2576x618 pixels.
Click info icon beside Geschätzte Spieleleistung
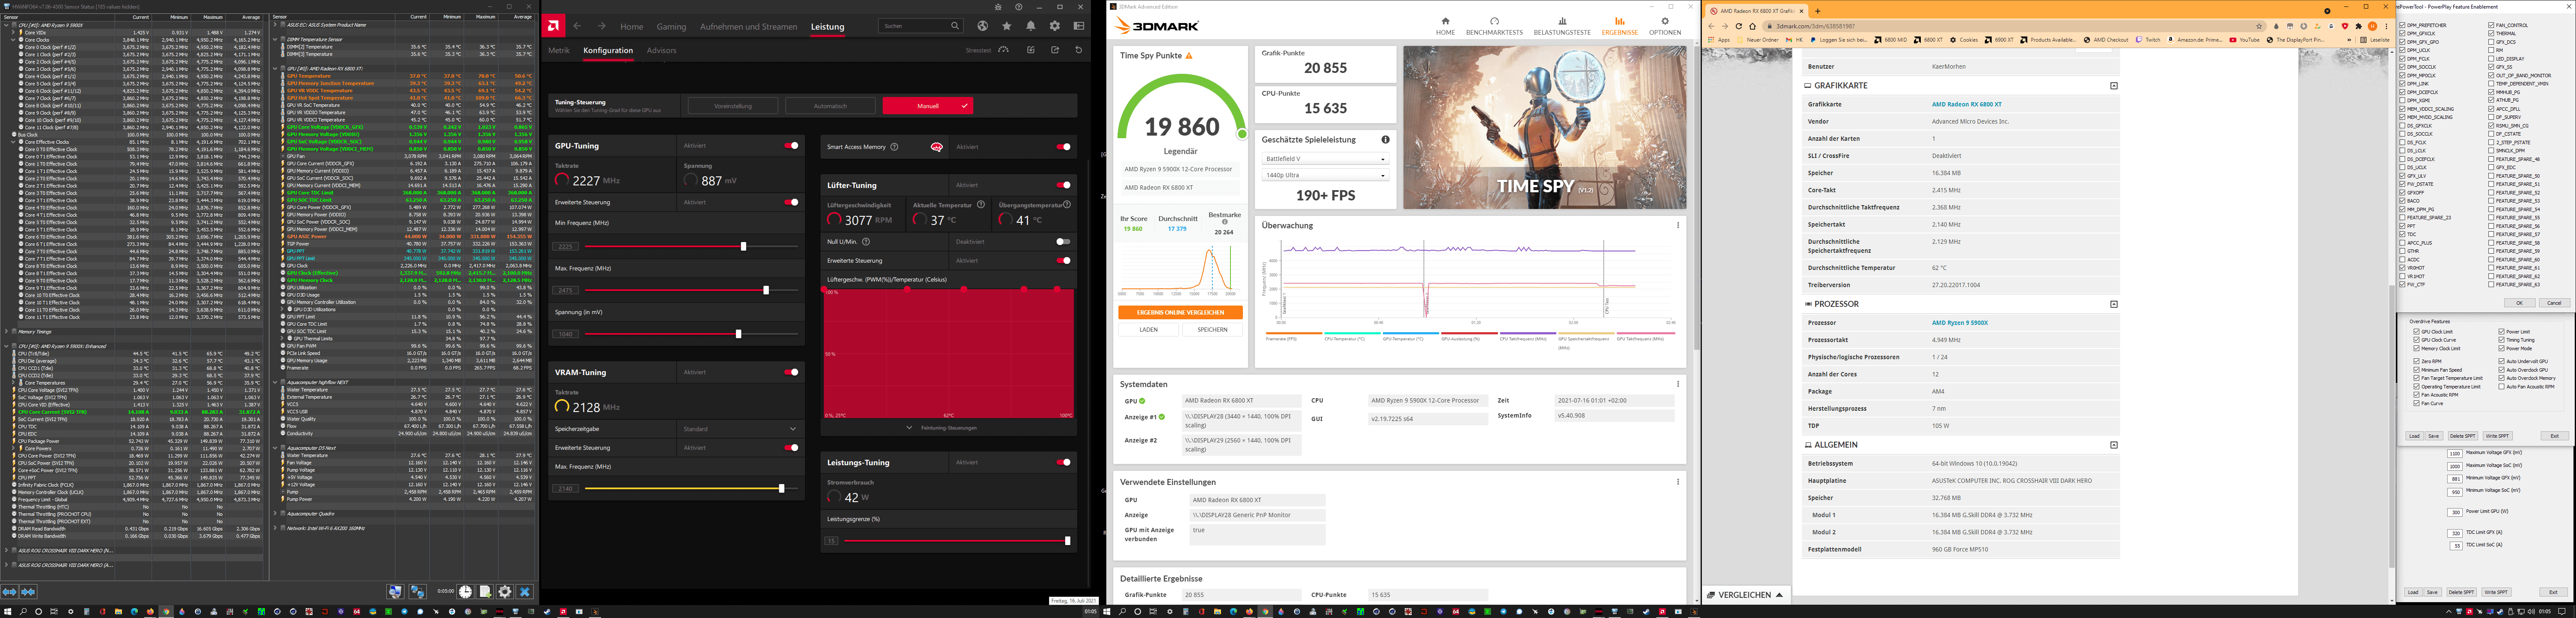point(1385,140)
